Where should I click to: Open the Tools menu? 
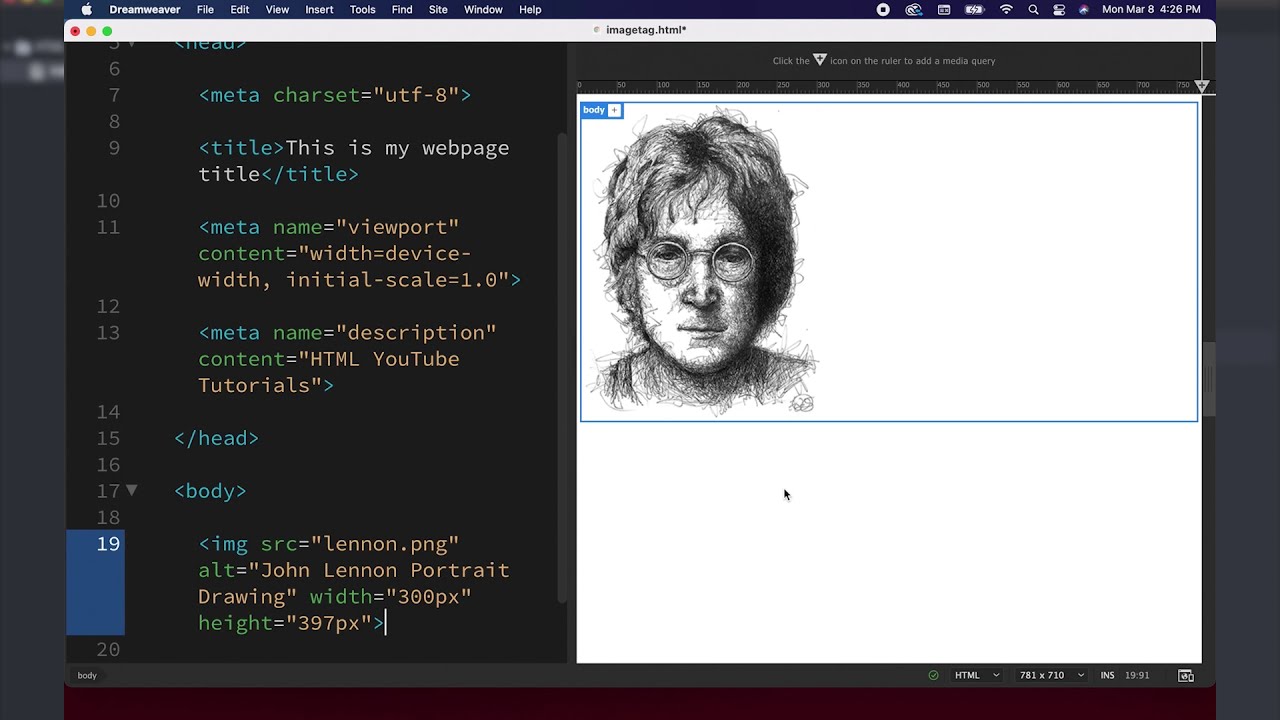pyautogui.click(x=362, y=9)
